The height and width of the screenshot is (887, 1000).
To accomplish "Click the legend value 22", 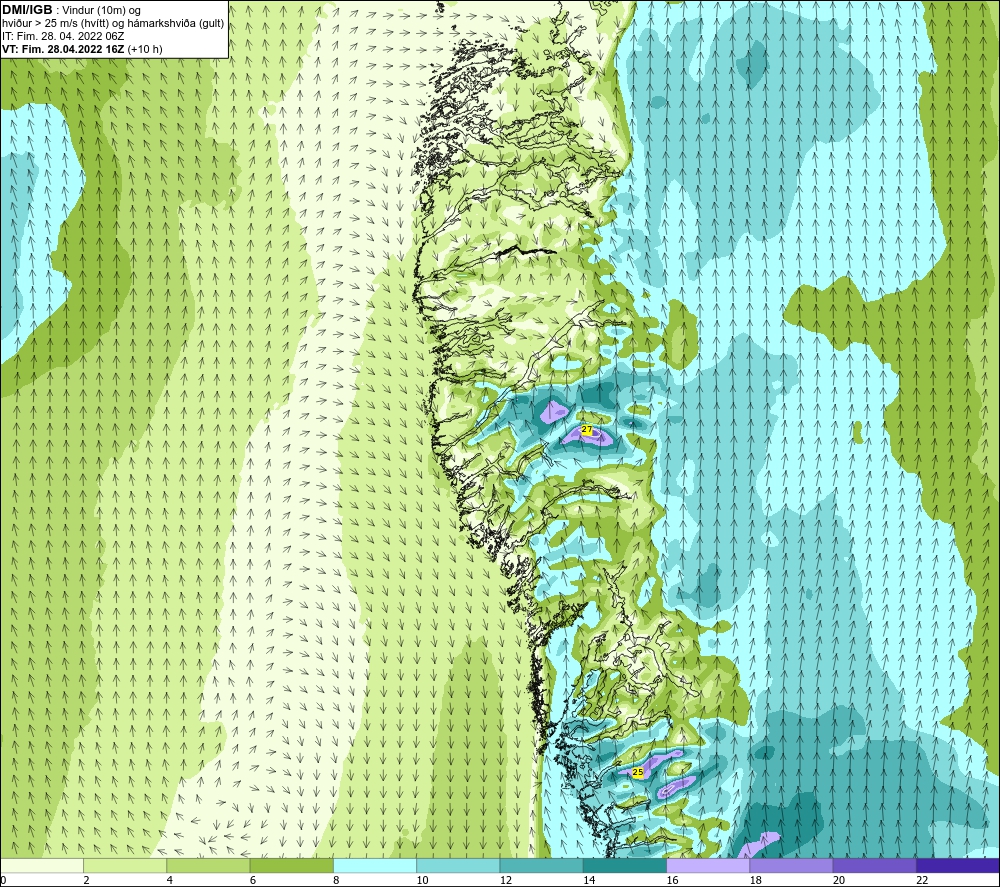I will click(x=922, y=881).
